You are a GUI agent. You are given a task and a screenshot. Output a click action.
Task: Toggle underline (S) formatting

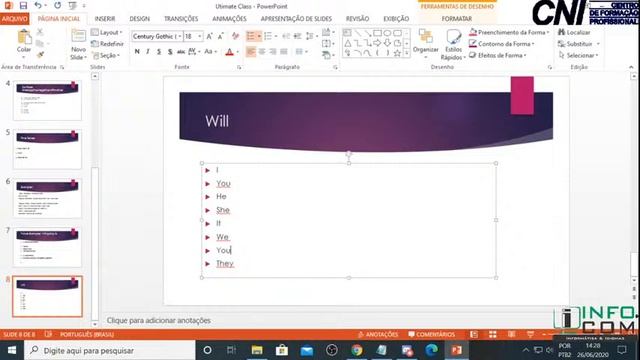coord(159,52)
